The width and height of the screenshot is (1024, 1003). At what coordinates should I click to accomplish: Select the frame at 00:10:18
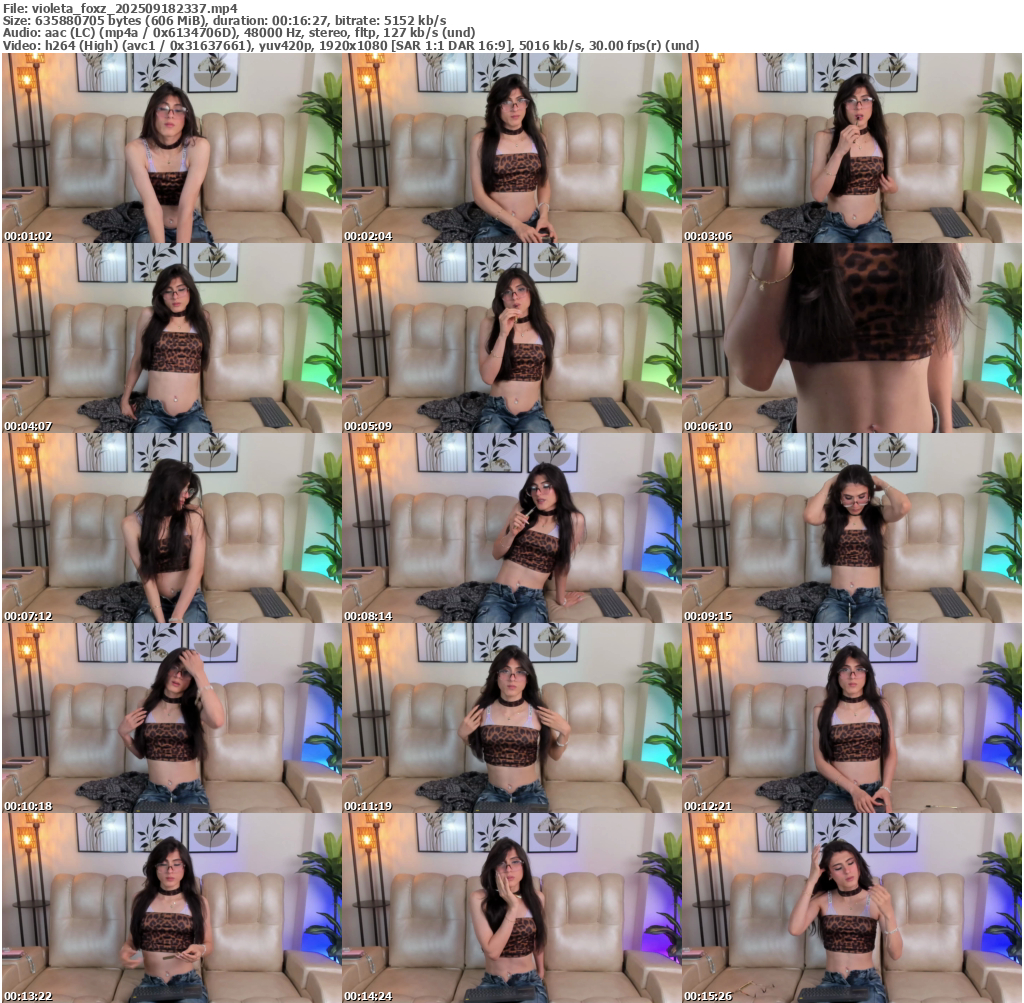coord(171,718)
